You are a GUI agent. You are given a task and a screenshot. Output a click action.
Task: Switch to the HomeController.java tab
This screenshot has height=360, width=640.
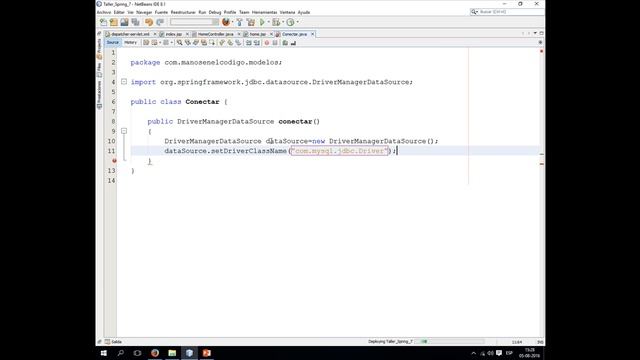(215, 34)
